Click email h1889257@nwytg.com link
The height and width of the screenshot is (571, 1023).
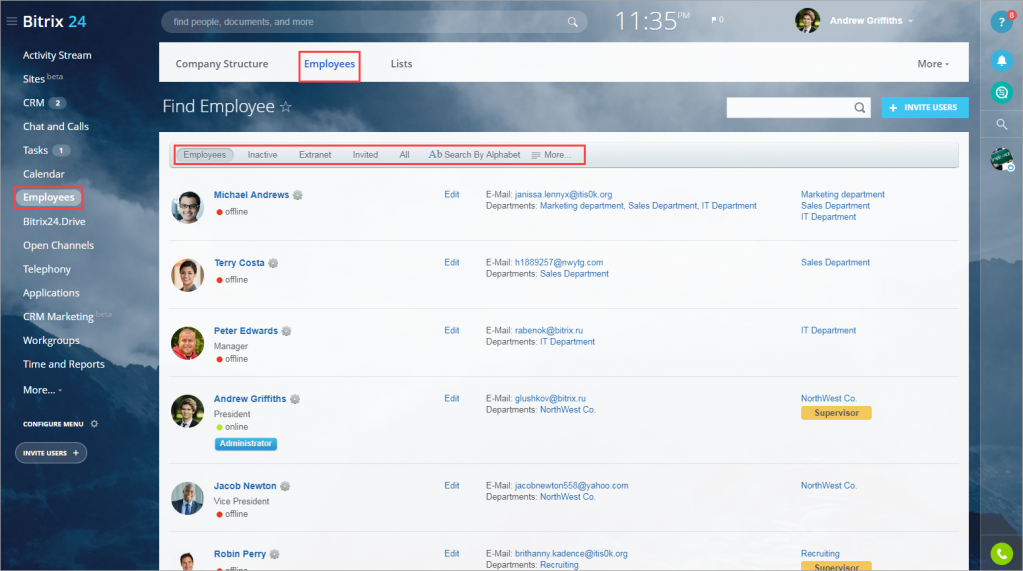(x=558, y=262)
